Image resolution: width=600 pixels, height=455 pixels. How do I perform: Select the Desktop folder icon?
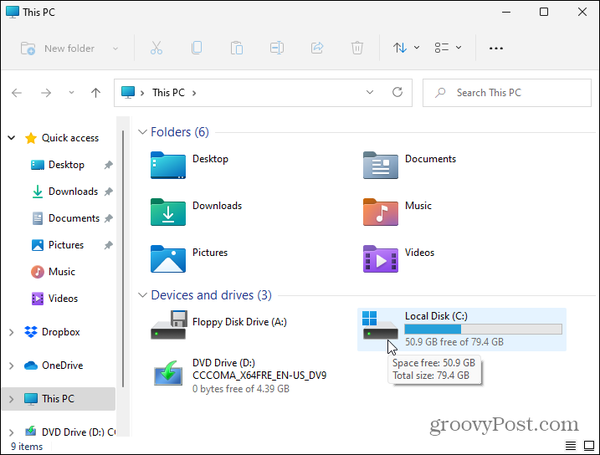click(168, 165)
